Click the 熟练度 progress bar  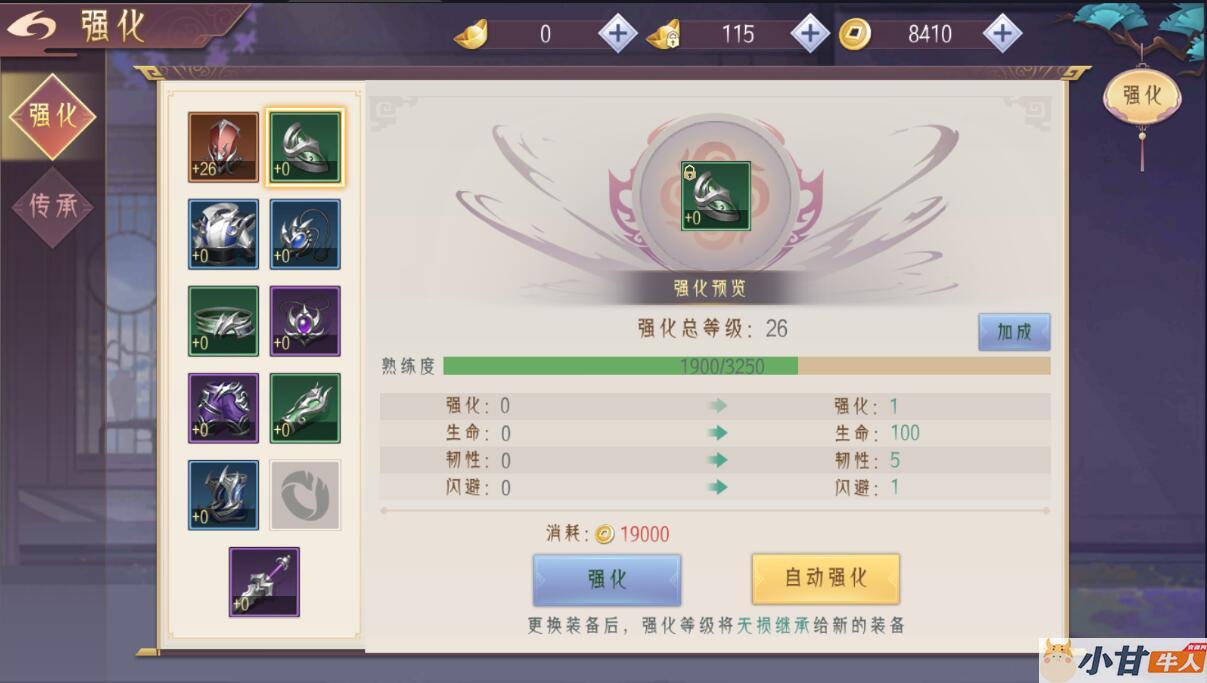(x=746, y=366)
